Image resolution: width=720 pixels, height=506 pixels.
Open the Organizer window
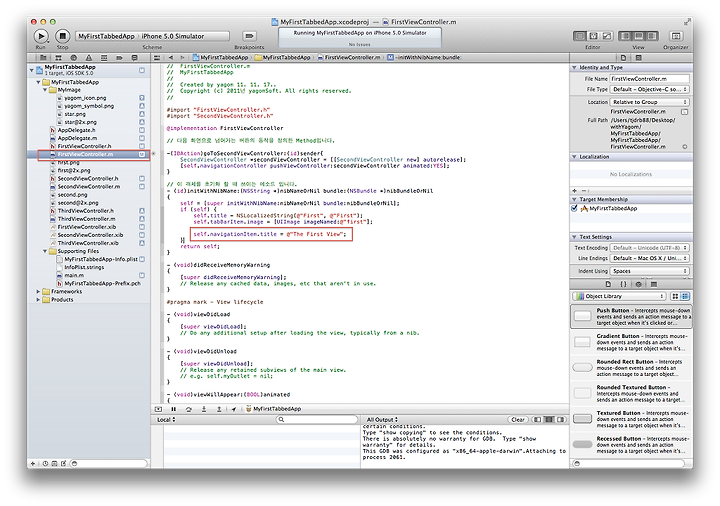(x=675, y=36)
